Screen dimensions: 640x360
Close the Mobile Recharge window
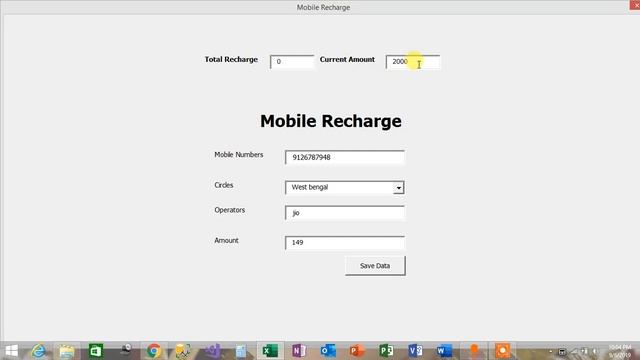(635, 5)
